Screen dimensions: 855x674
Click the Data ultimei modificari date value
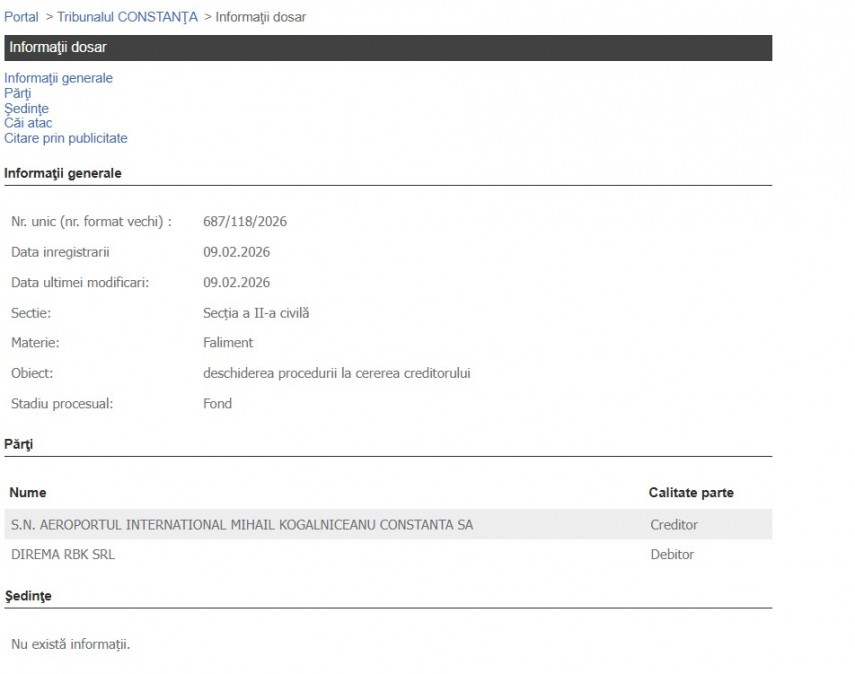[236, 282]
